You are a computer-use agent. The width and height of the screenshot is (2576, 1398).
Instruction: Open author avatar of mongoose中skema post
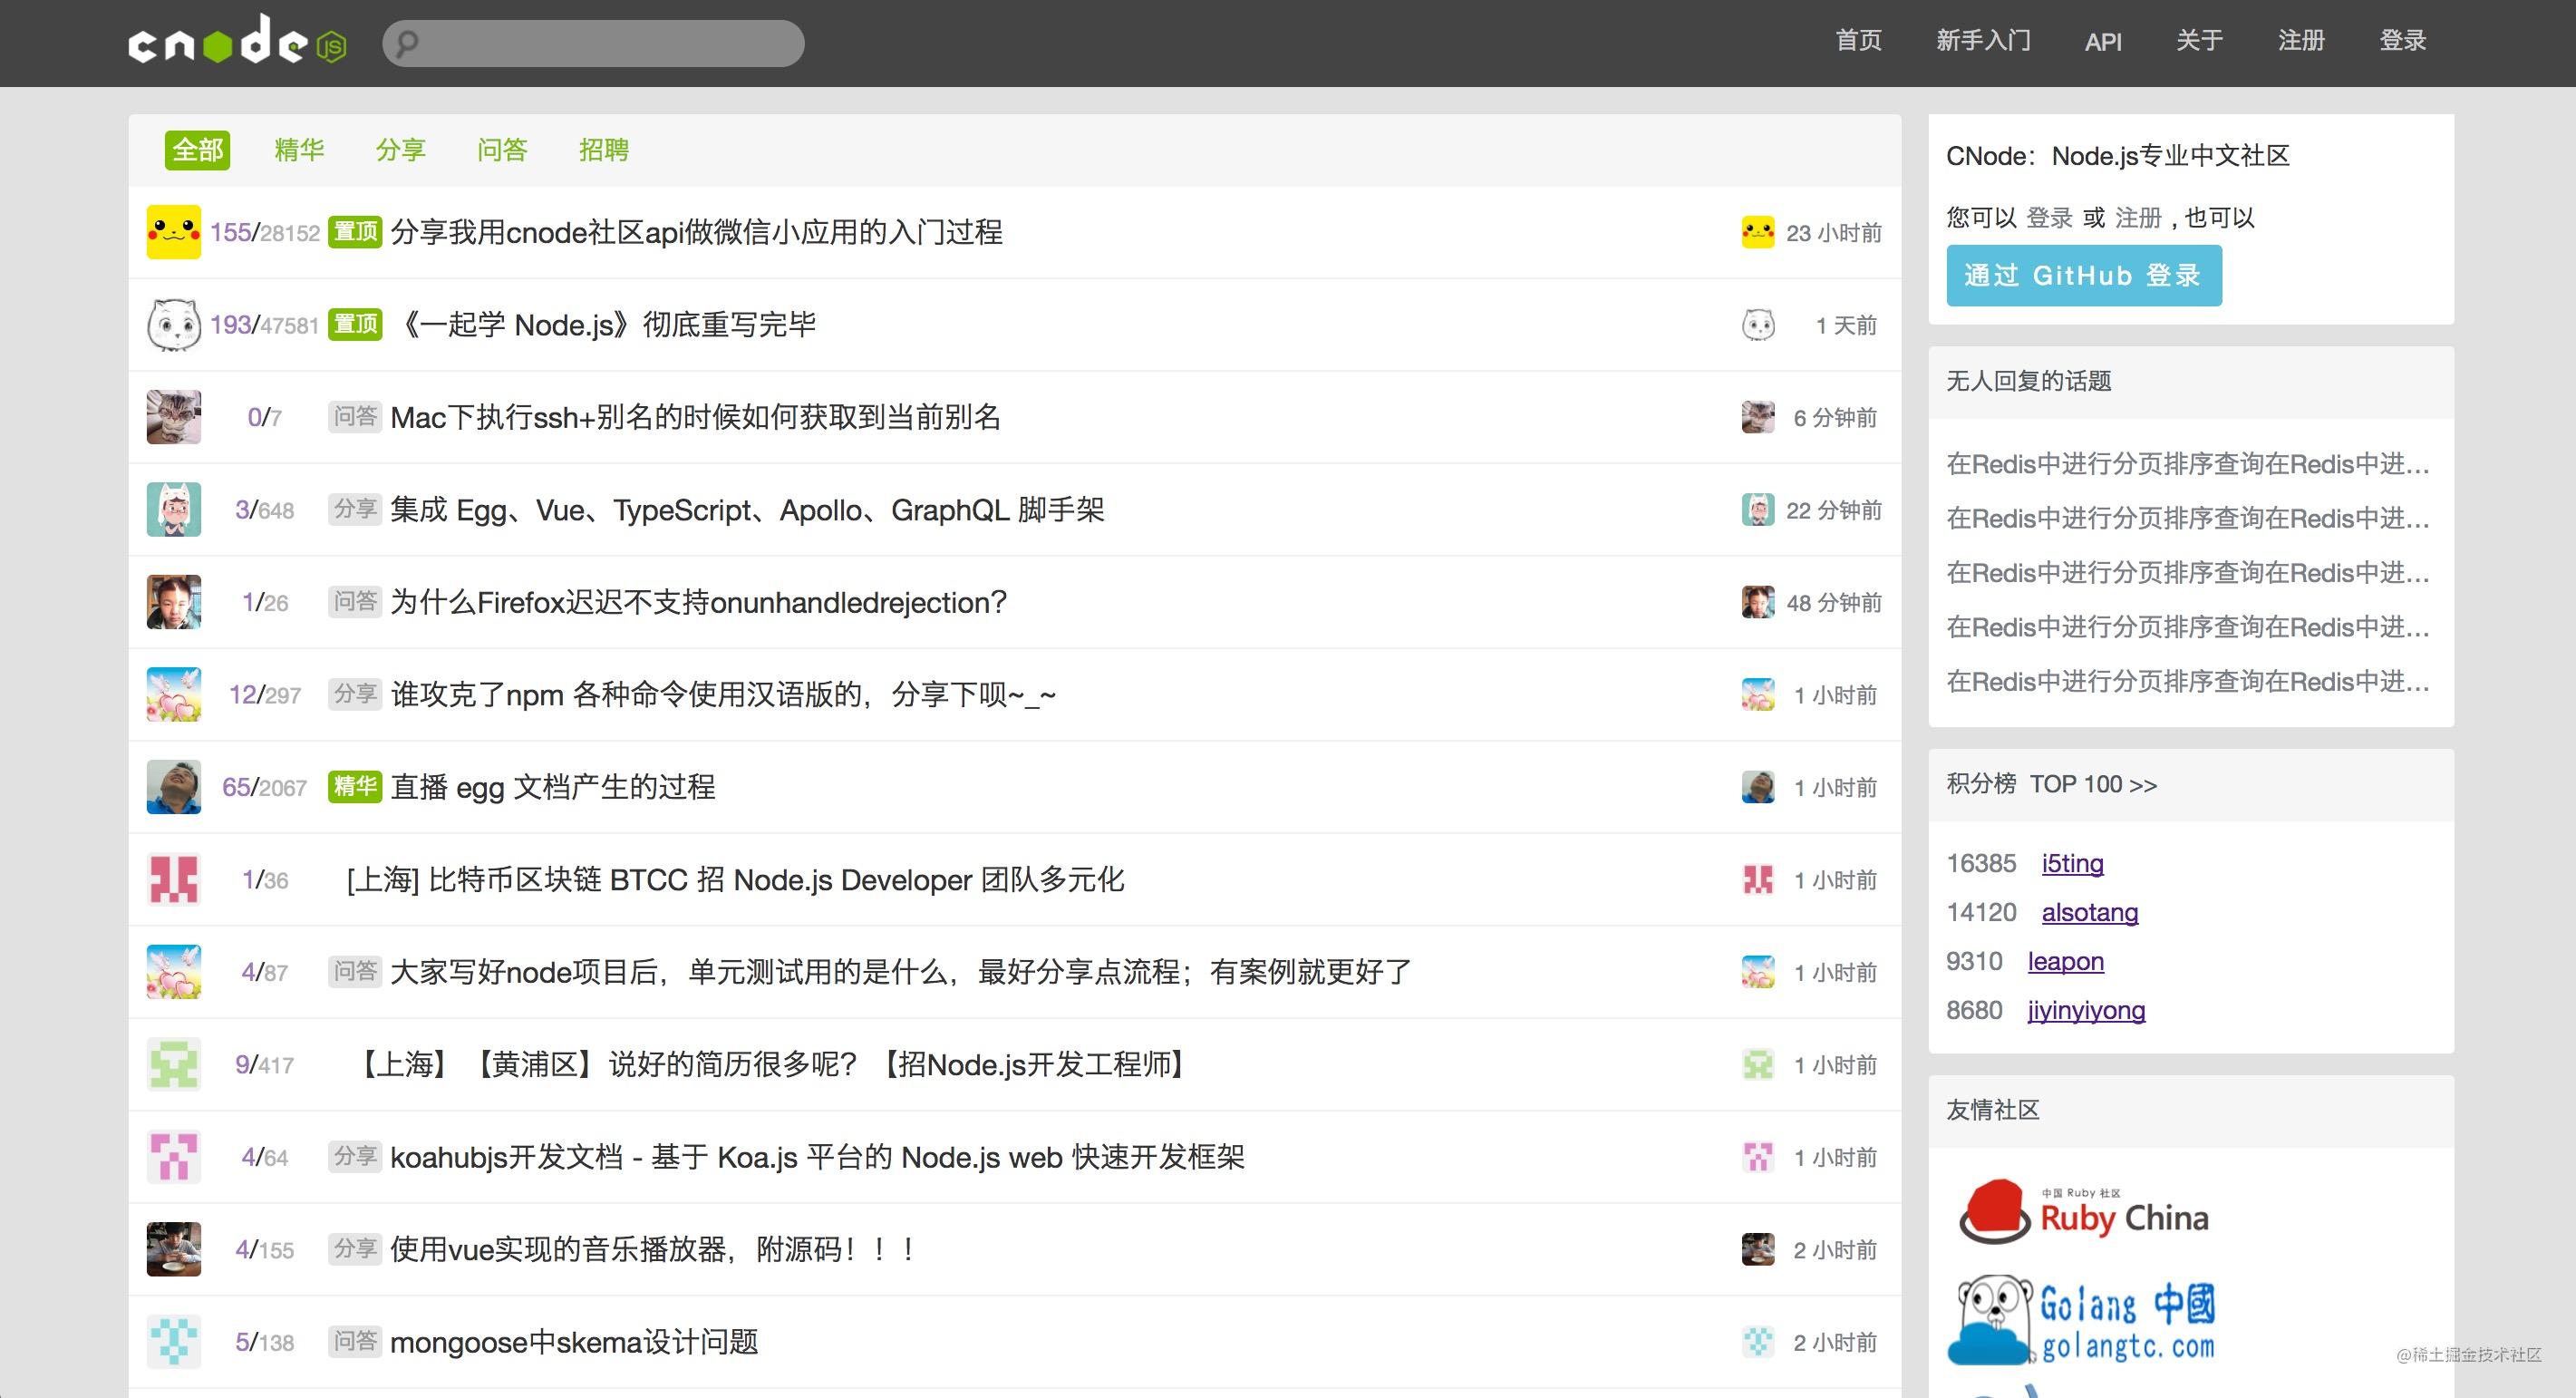click(173, 1342)
